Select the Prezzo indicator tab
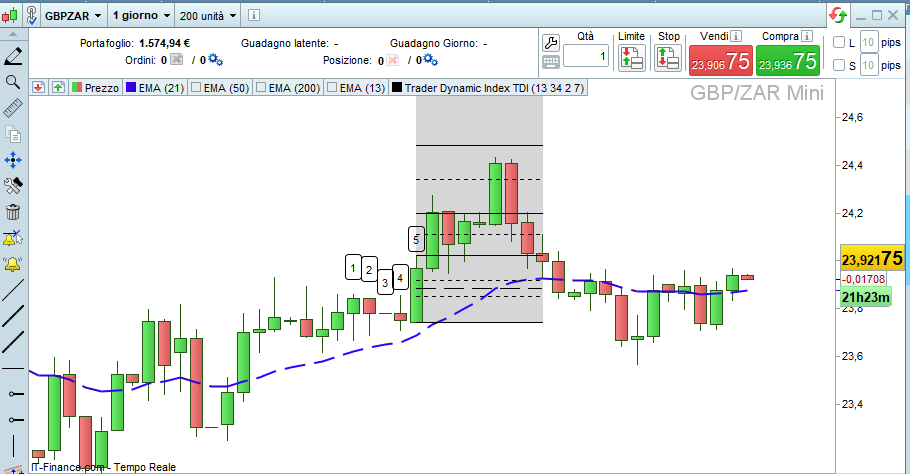Screen dimensions: 910x474 (x=96, y=88)
